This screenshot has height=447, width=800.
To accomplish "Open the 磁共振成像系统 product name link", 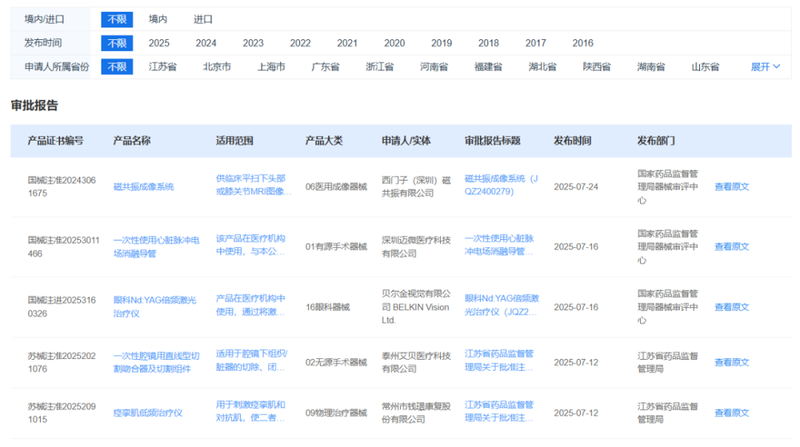I will [x=144, y=187].
